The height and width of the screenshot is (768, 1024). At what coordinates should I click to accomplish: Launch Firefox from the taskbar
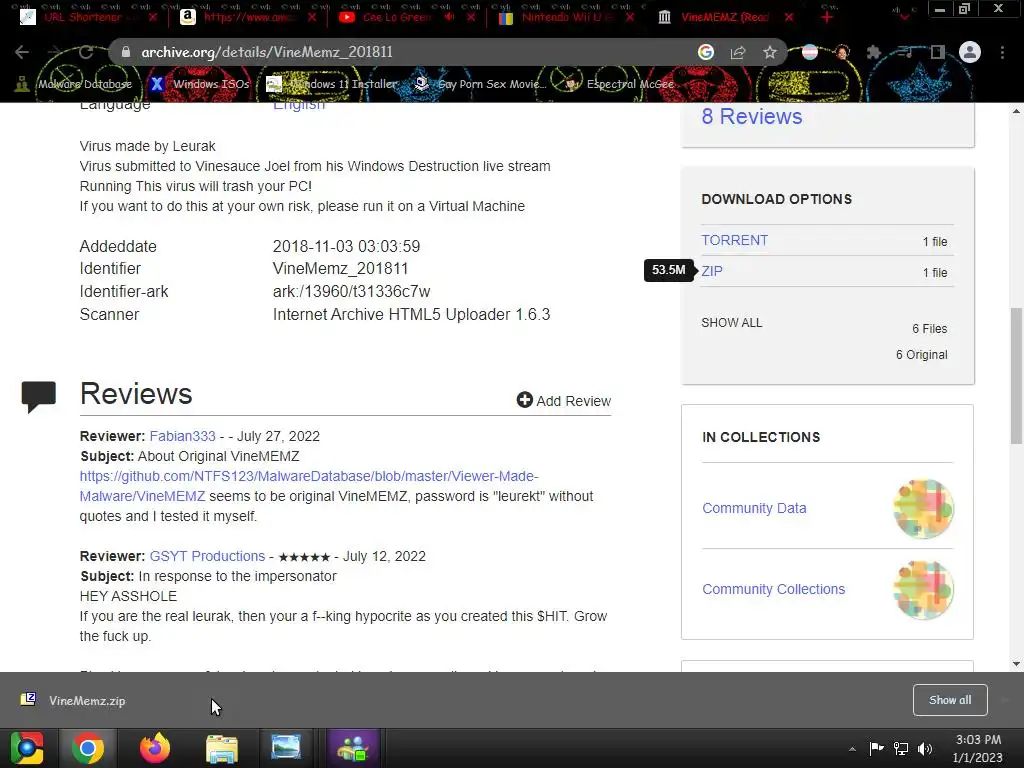[155, 748]
